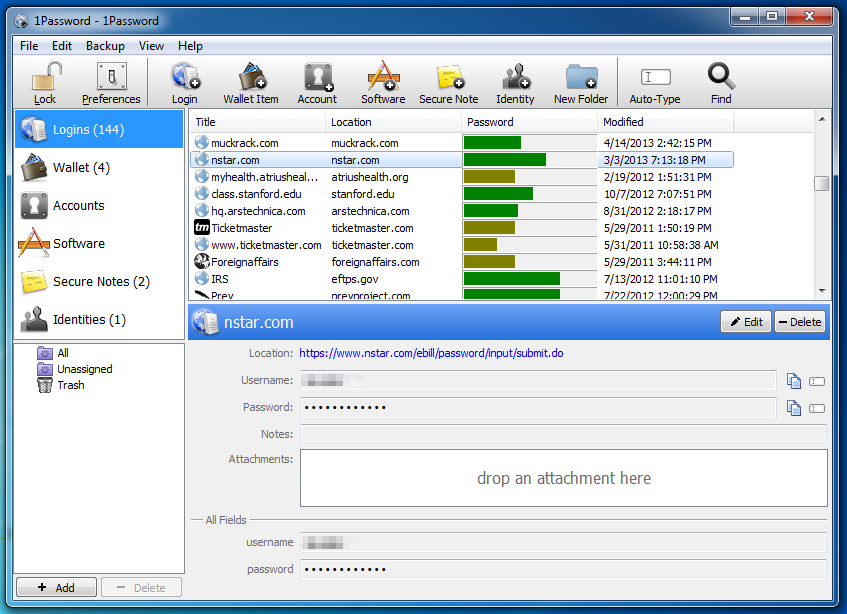847x614 pixels.
Task: Click the list scrollbar up arrow
Action: [x=822, y=119]
